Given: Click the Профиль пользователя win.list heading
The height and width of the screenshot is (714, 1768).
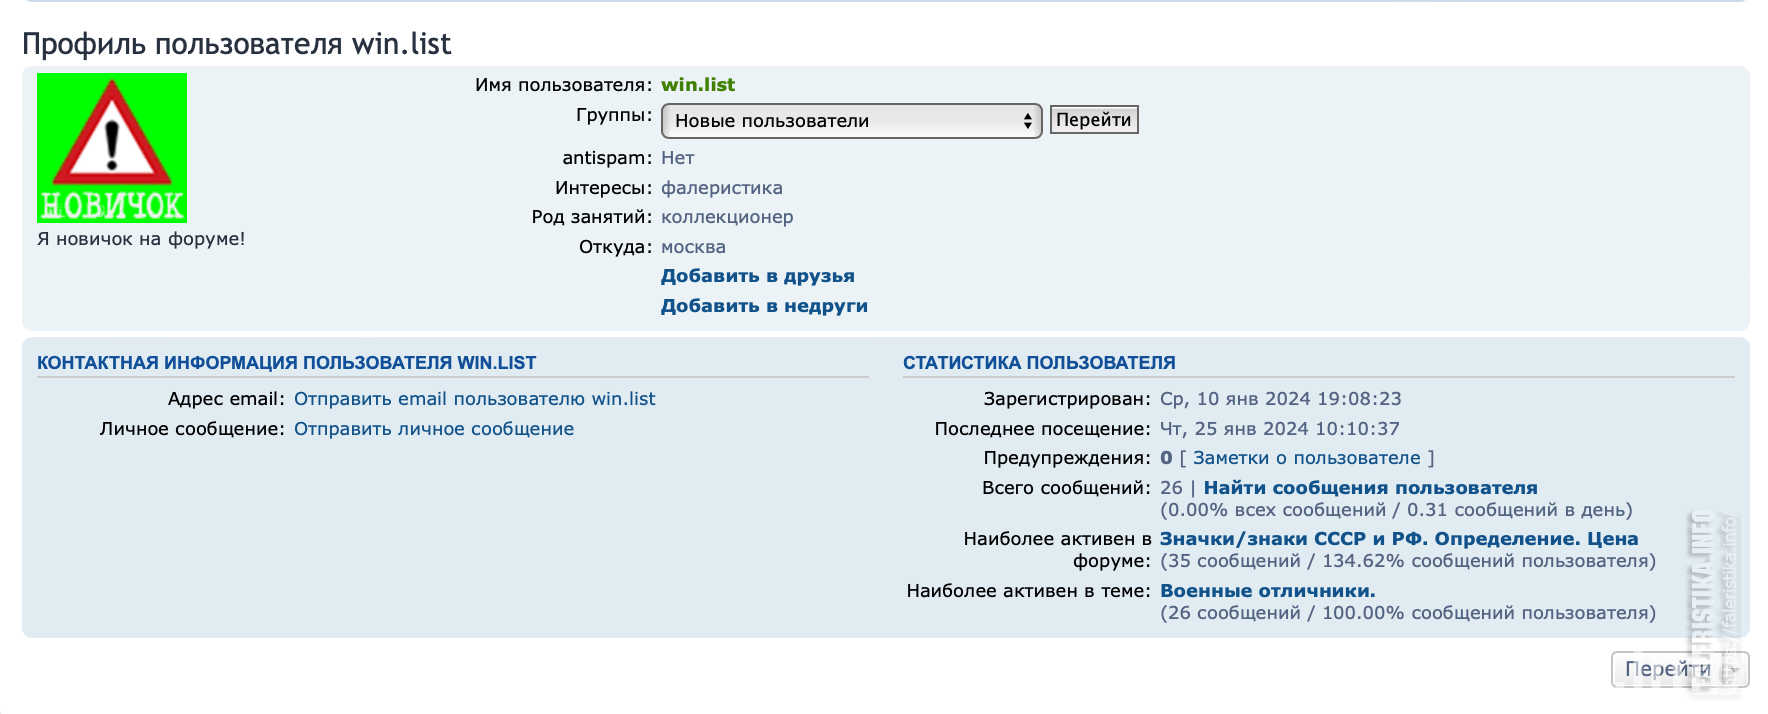Looking at the screenshot, I should 237,44.
